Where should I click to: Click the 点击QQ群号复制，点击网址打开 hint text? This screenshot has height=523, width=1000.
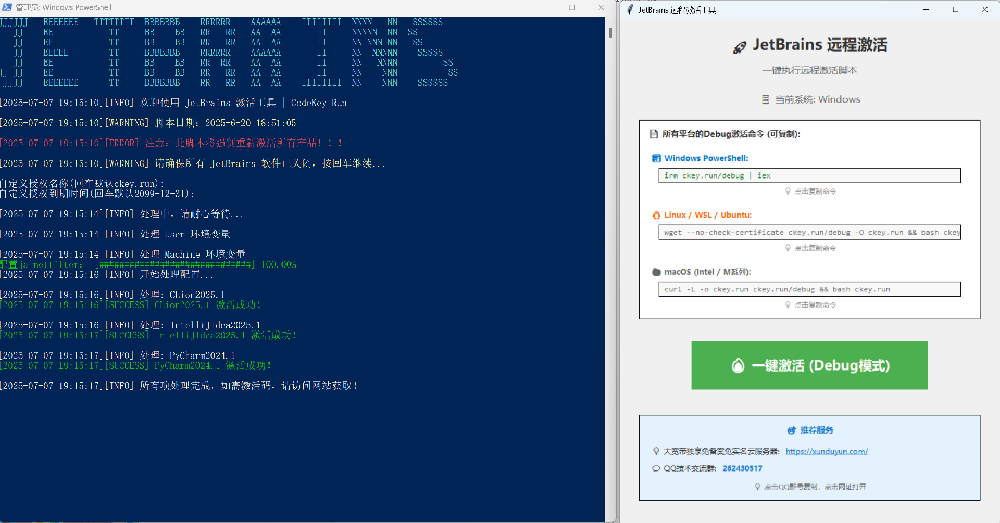pos(815,487)
